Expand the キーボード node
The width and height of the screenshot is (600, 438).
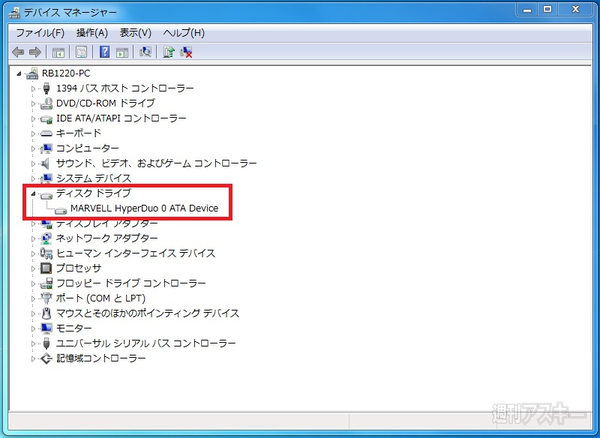(x=33, y=134)
